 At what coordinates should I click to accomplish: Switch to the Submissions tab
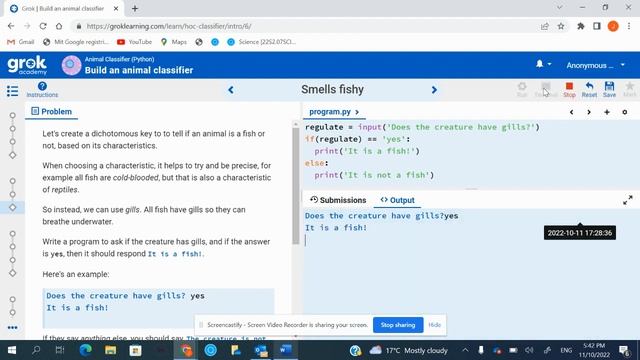tap(338, 200)
